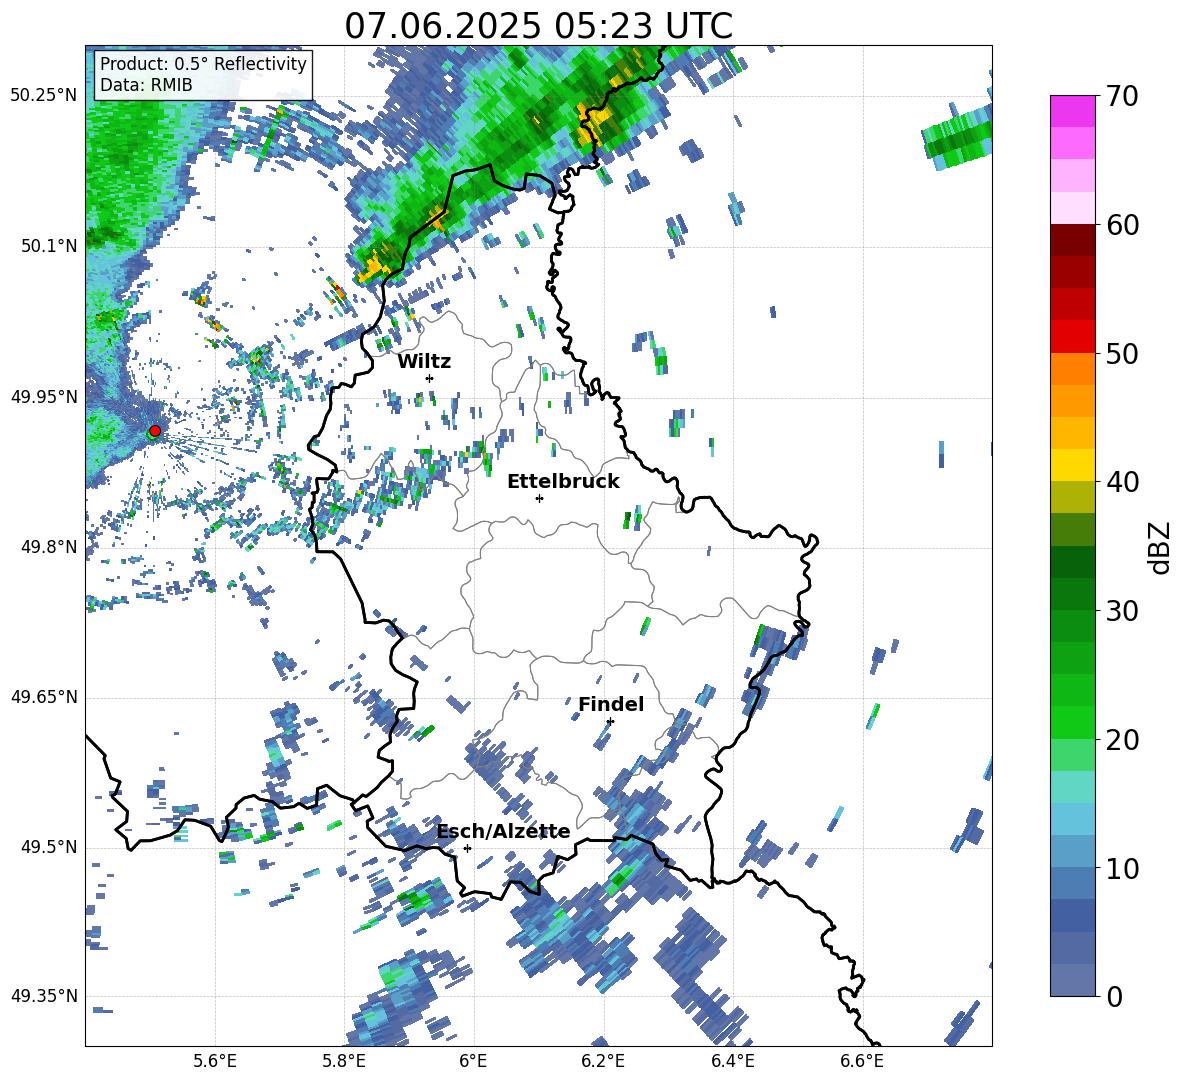This screenshot has height=1081, width=1184.
Task: Click the 0 colorbar tick label
Action: [1114, 996]
